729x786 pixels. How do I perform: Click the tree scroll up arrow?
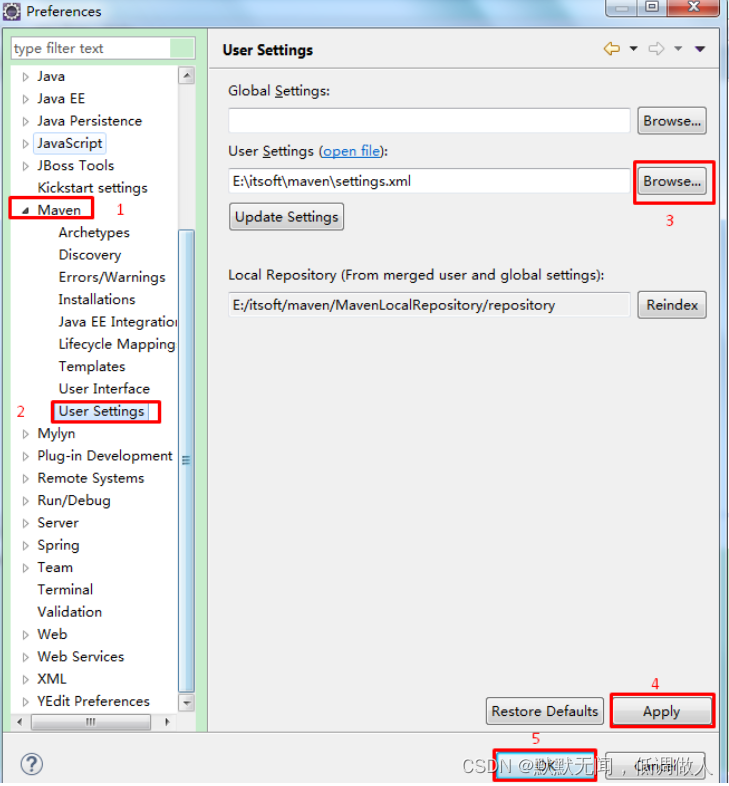coord(187,76)
